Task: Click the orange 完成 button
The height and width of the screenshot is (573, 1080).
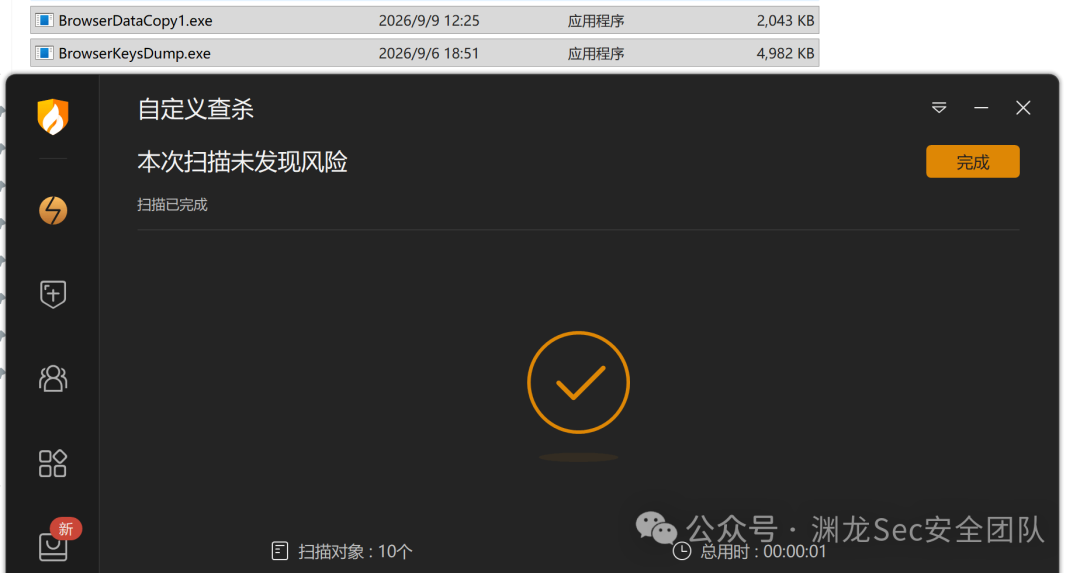Action: (x=973, y=162)
